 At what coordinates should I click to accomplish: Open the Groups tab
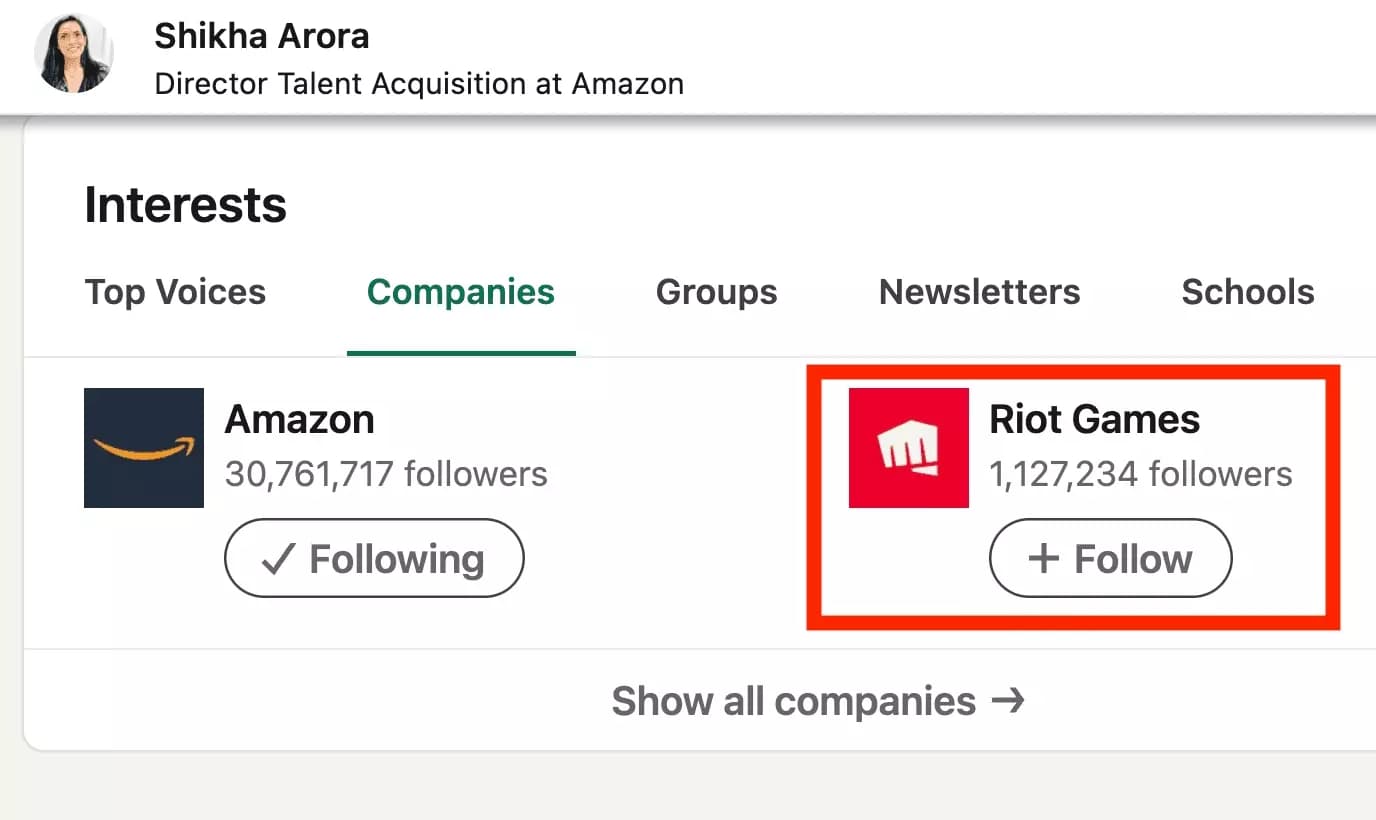tap(716, 292)
